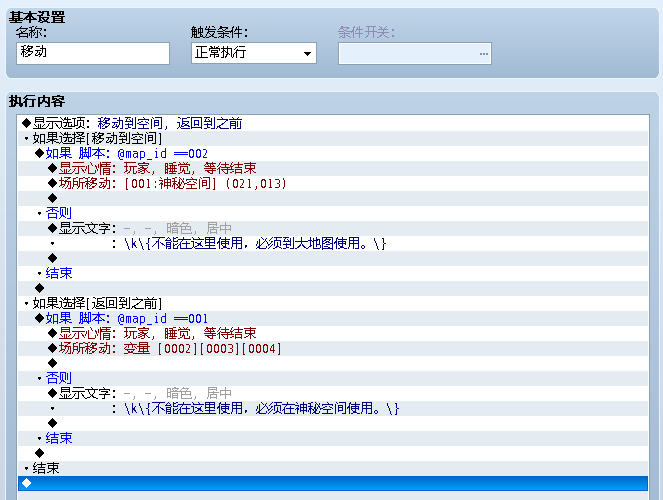Select the 如果选择[移动到空间] row
The image size is (663, 500).
333,138
